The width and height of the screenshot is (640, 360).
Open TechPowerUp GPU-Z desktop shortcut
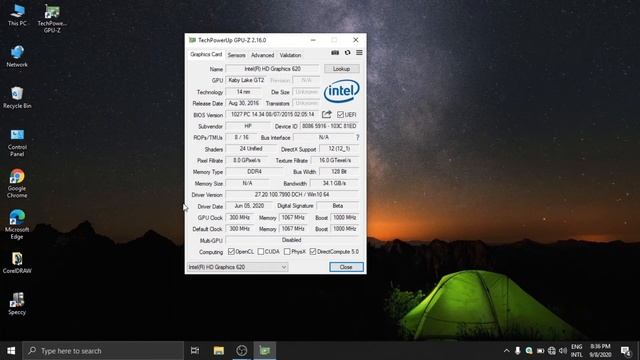[52, 18]
